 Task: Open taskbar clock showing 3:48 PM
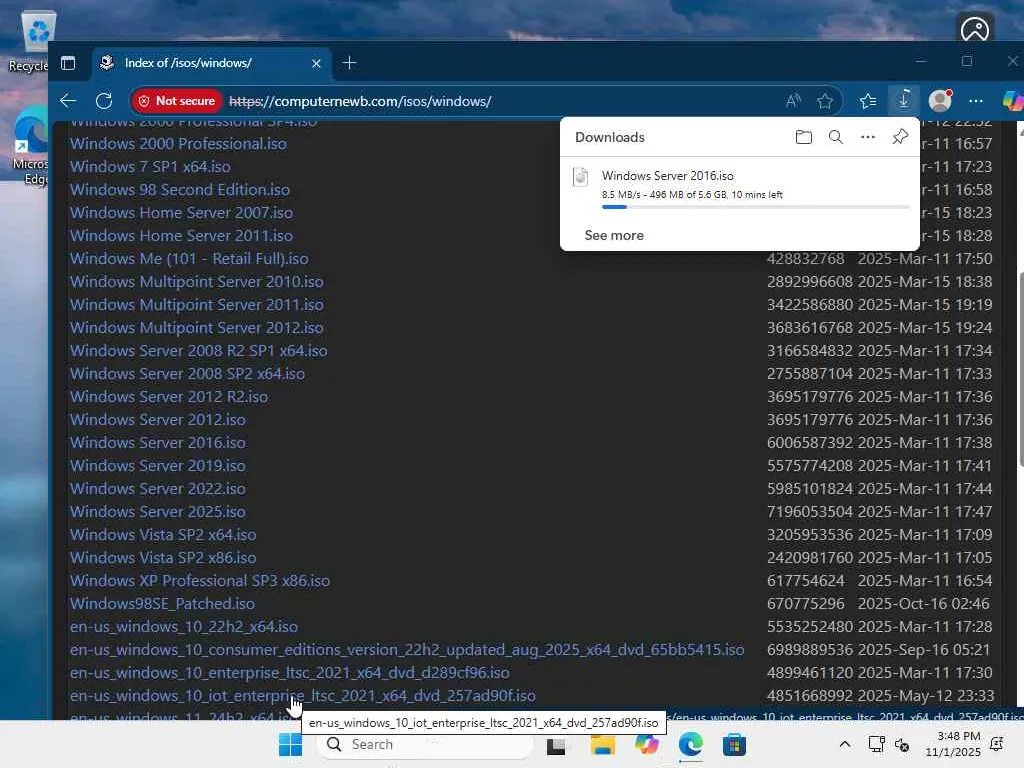pyautogui.click(x=953, y=744)
